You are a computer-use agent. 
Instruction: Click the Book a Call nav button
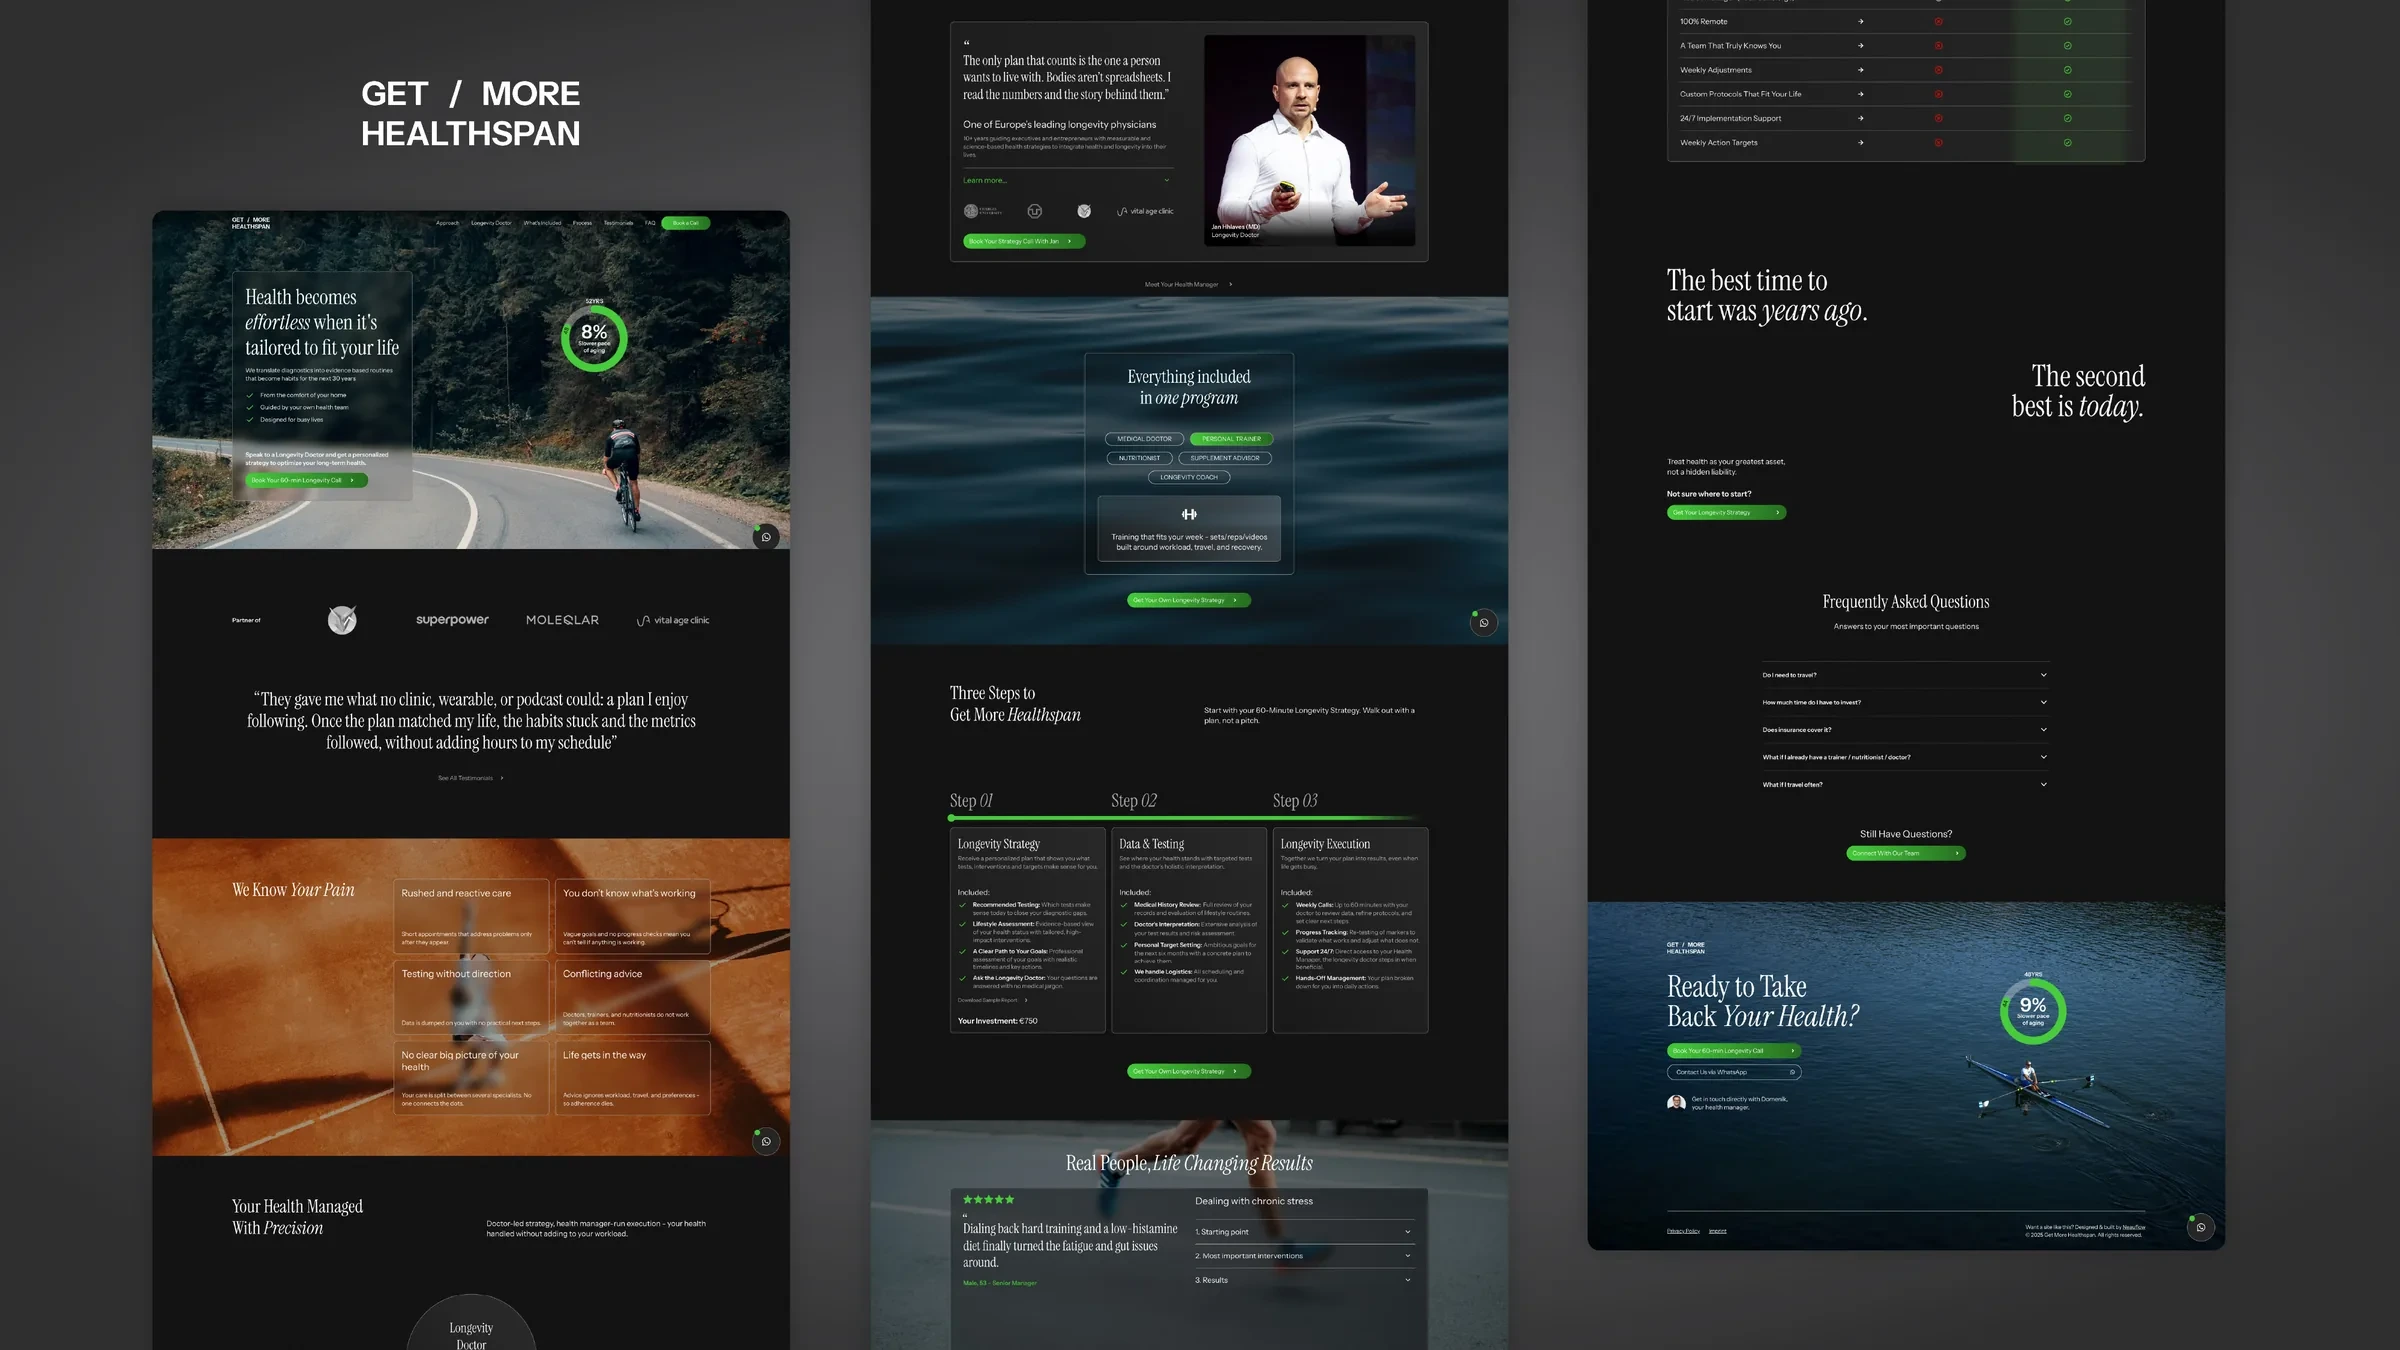(686, 223)
